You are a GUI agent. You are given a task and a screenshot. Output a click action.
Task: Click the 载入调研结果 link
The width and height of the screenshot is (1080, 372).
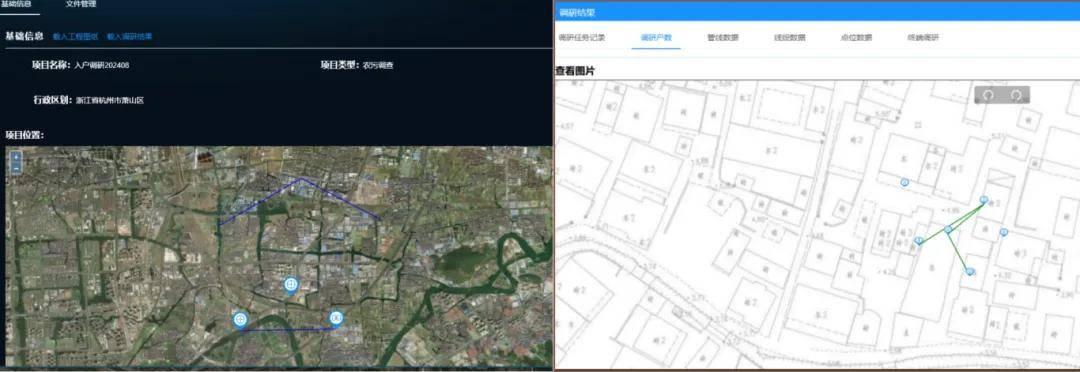129,37
